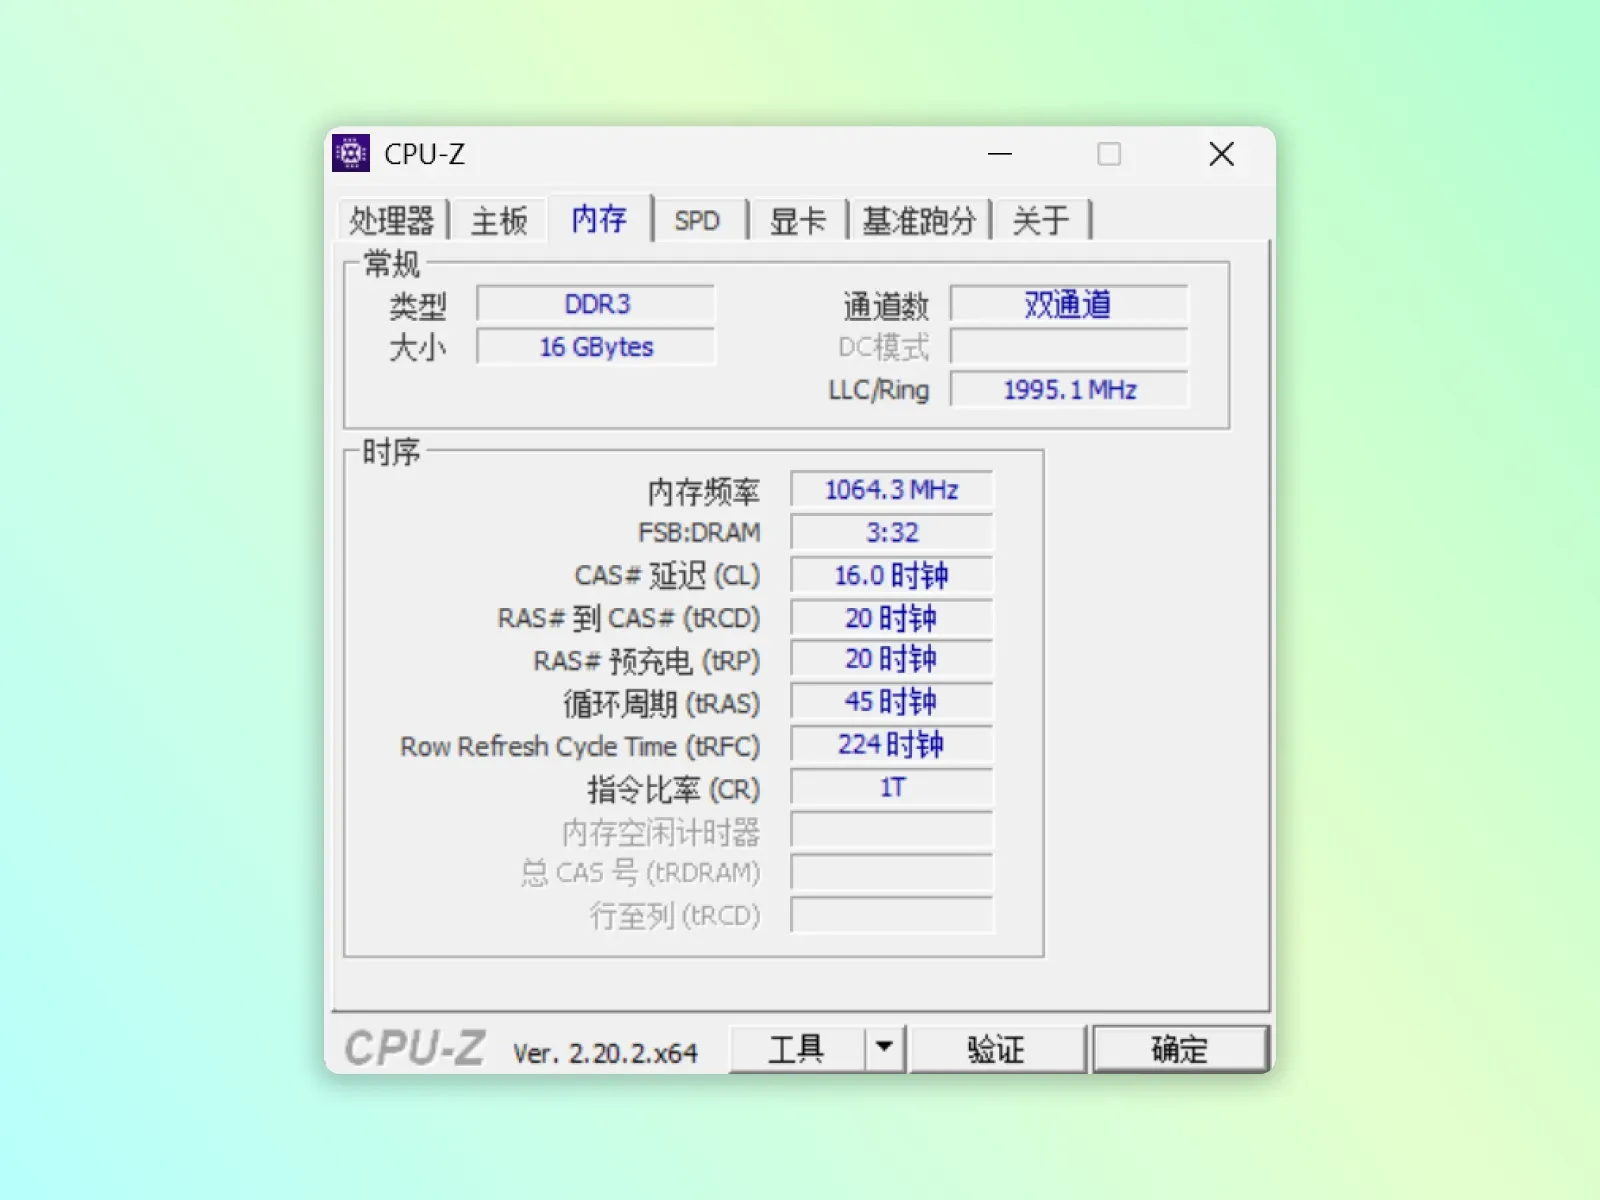Screen dimensions: 1600x1200
Task: Open the 处理器 tab
Action: click(392, 220)
